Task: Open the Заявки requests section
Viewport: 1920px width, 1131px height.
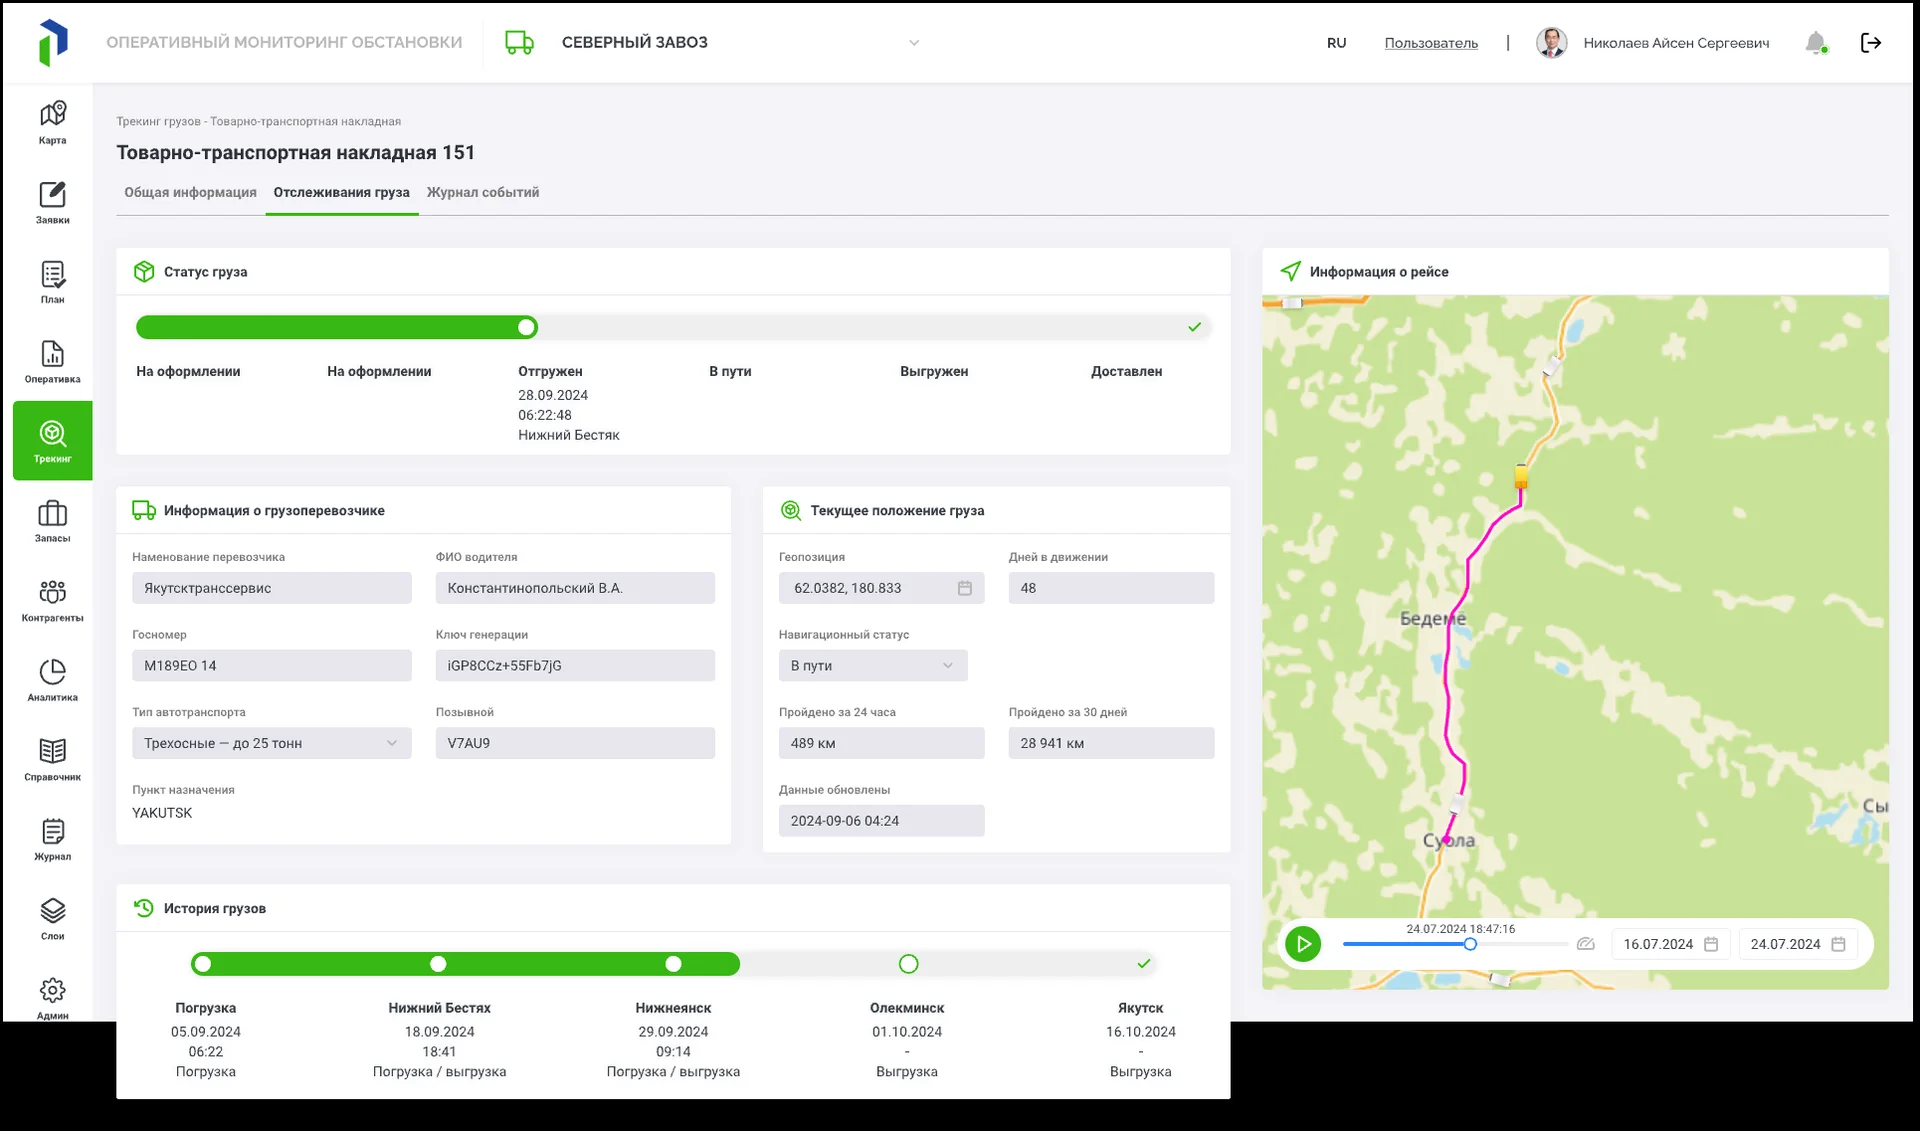Action: click(x=52, y=202)
